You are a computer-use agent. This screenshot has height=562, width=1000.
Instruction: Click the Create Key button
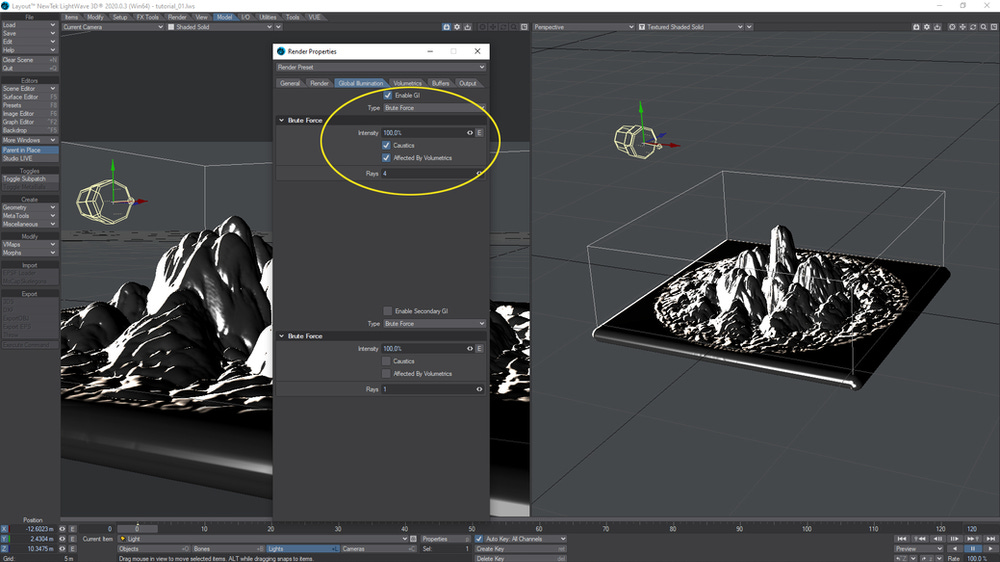(520, 549)
